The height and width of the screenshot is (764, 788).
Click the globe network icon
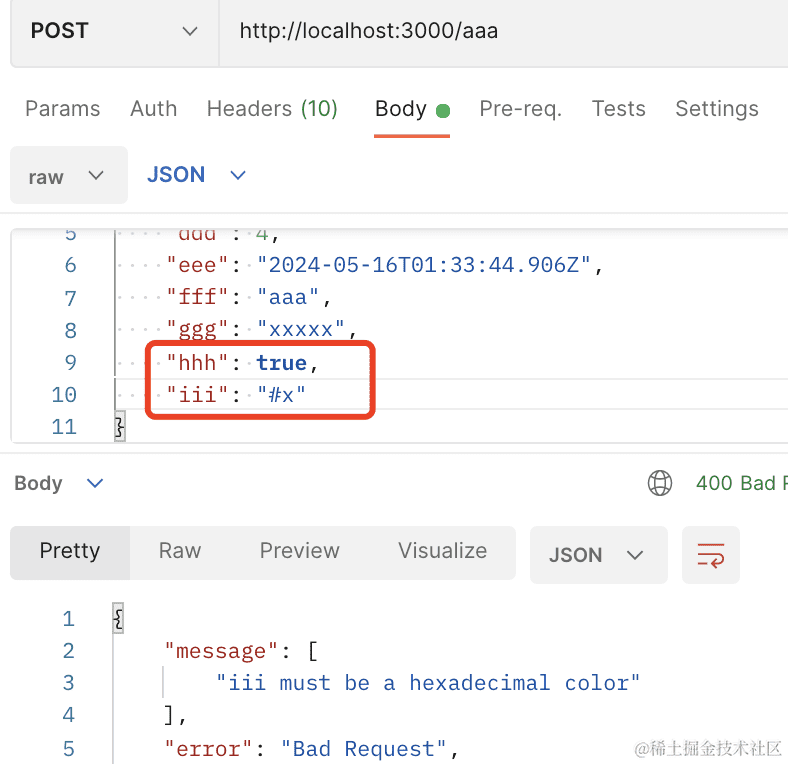(x=660, y=484)
